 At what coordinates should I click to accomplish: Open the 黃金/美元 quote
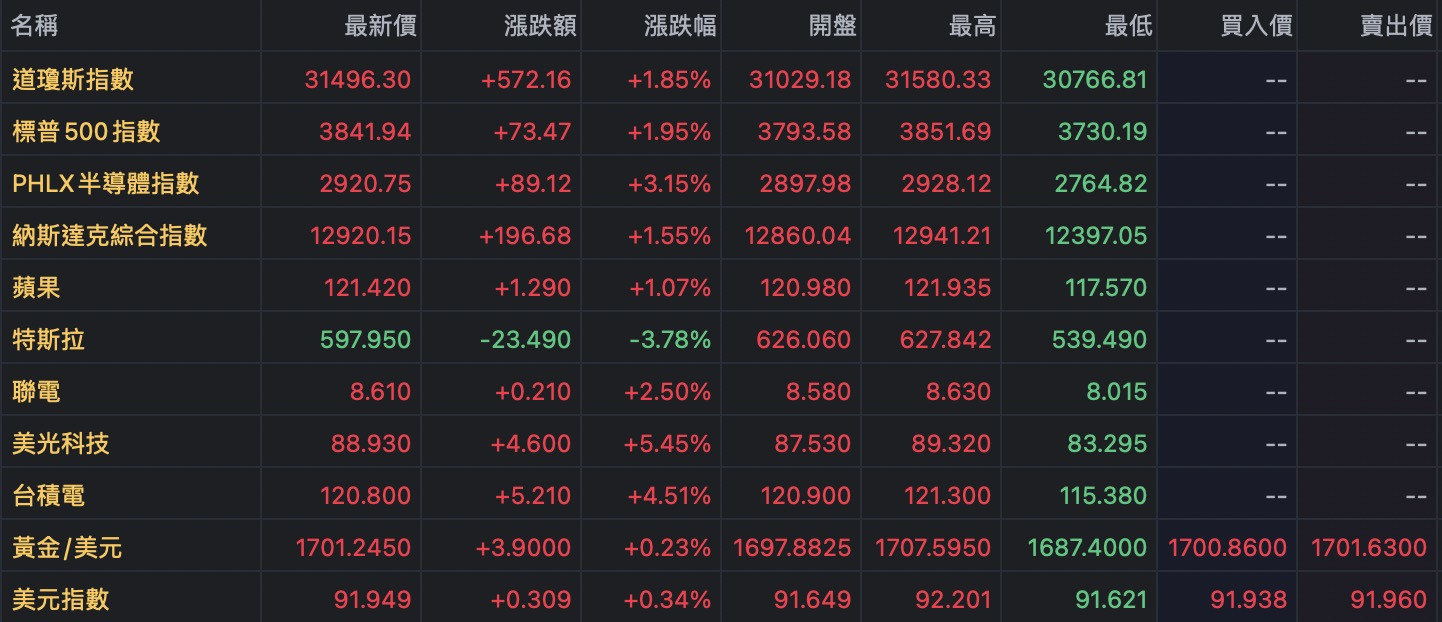pos(67,547)
